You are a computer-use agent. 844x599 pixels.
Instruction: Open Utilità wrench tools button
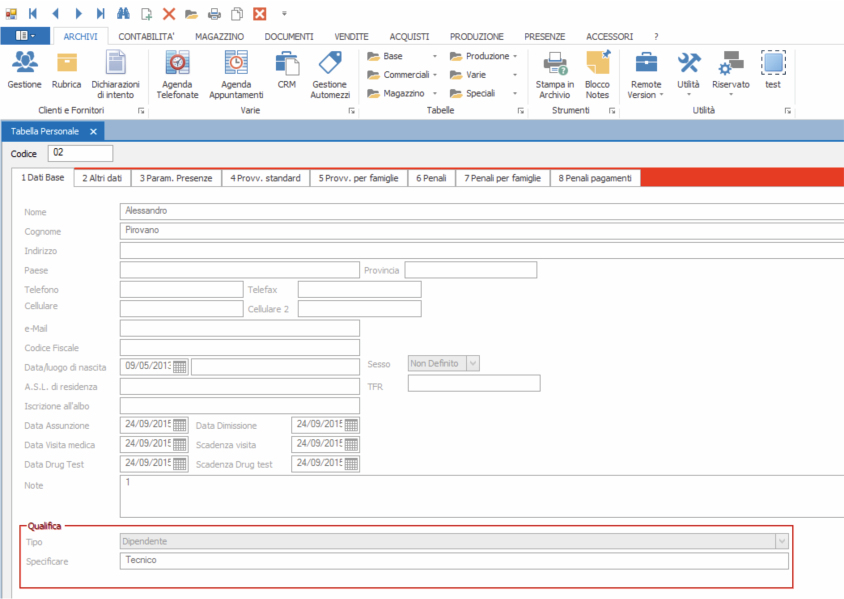[x=688, y=74]
